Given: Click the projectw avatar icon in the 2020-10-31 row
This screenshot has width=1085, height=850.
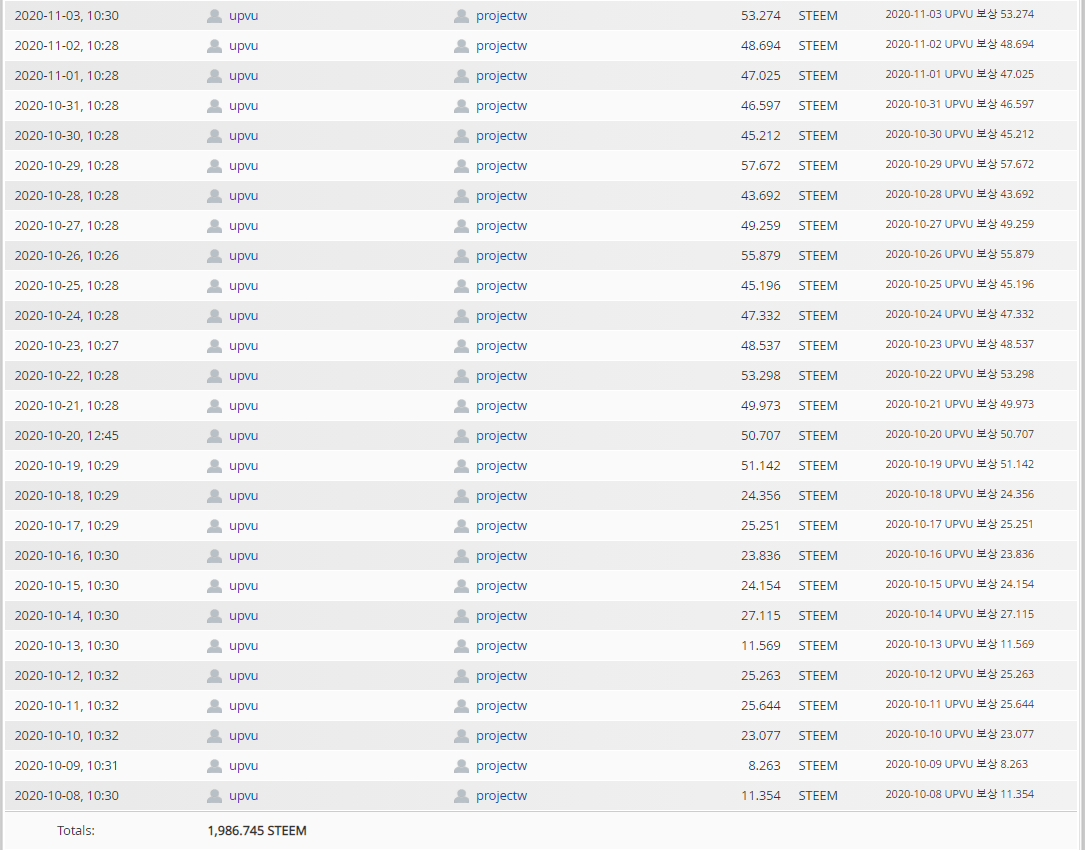Looking at the screenshot, I should [462, 106].
